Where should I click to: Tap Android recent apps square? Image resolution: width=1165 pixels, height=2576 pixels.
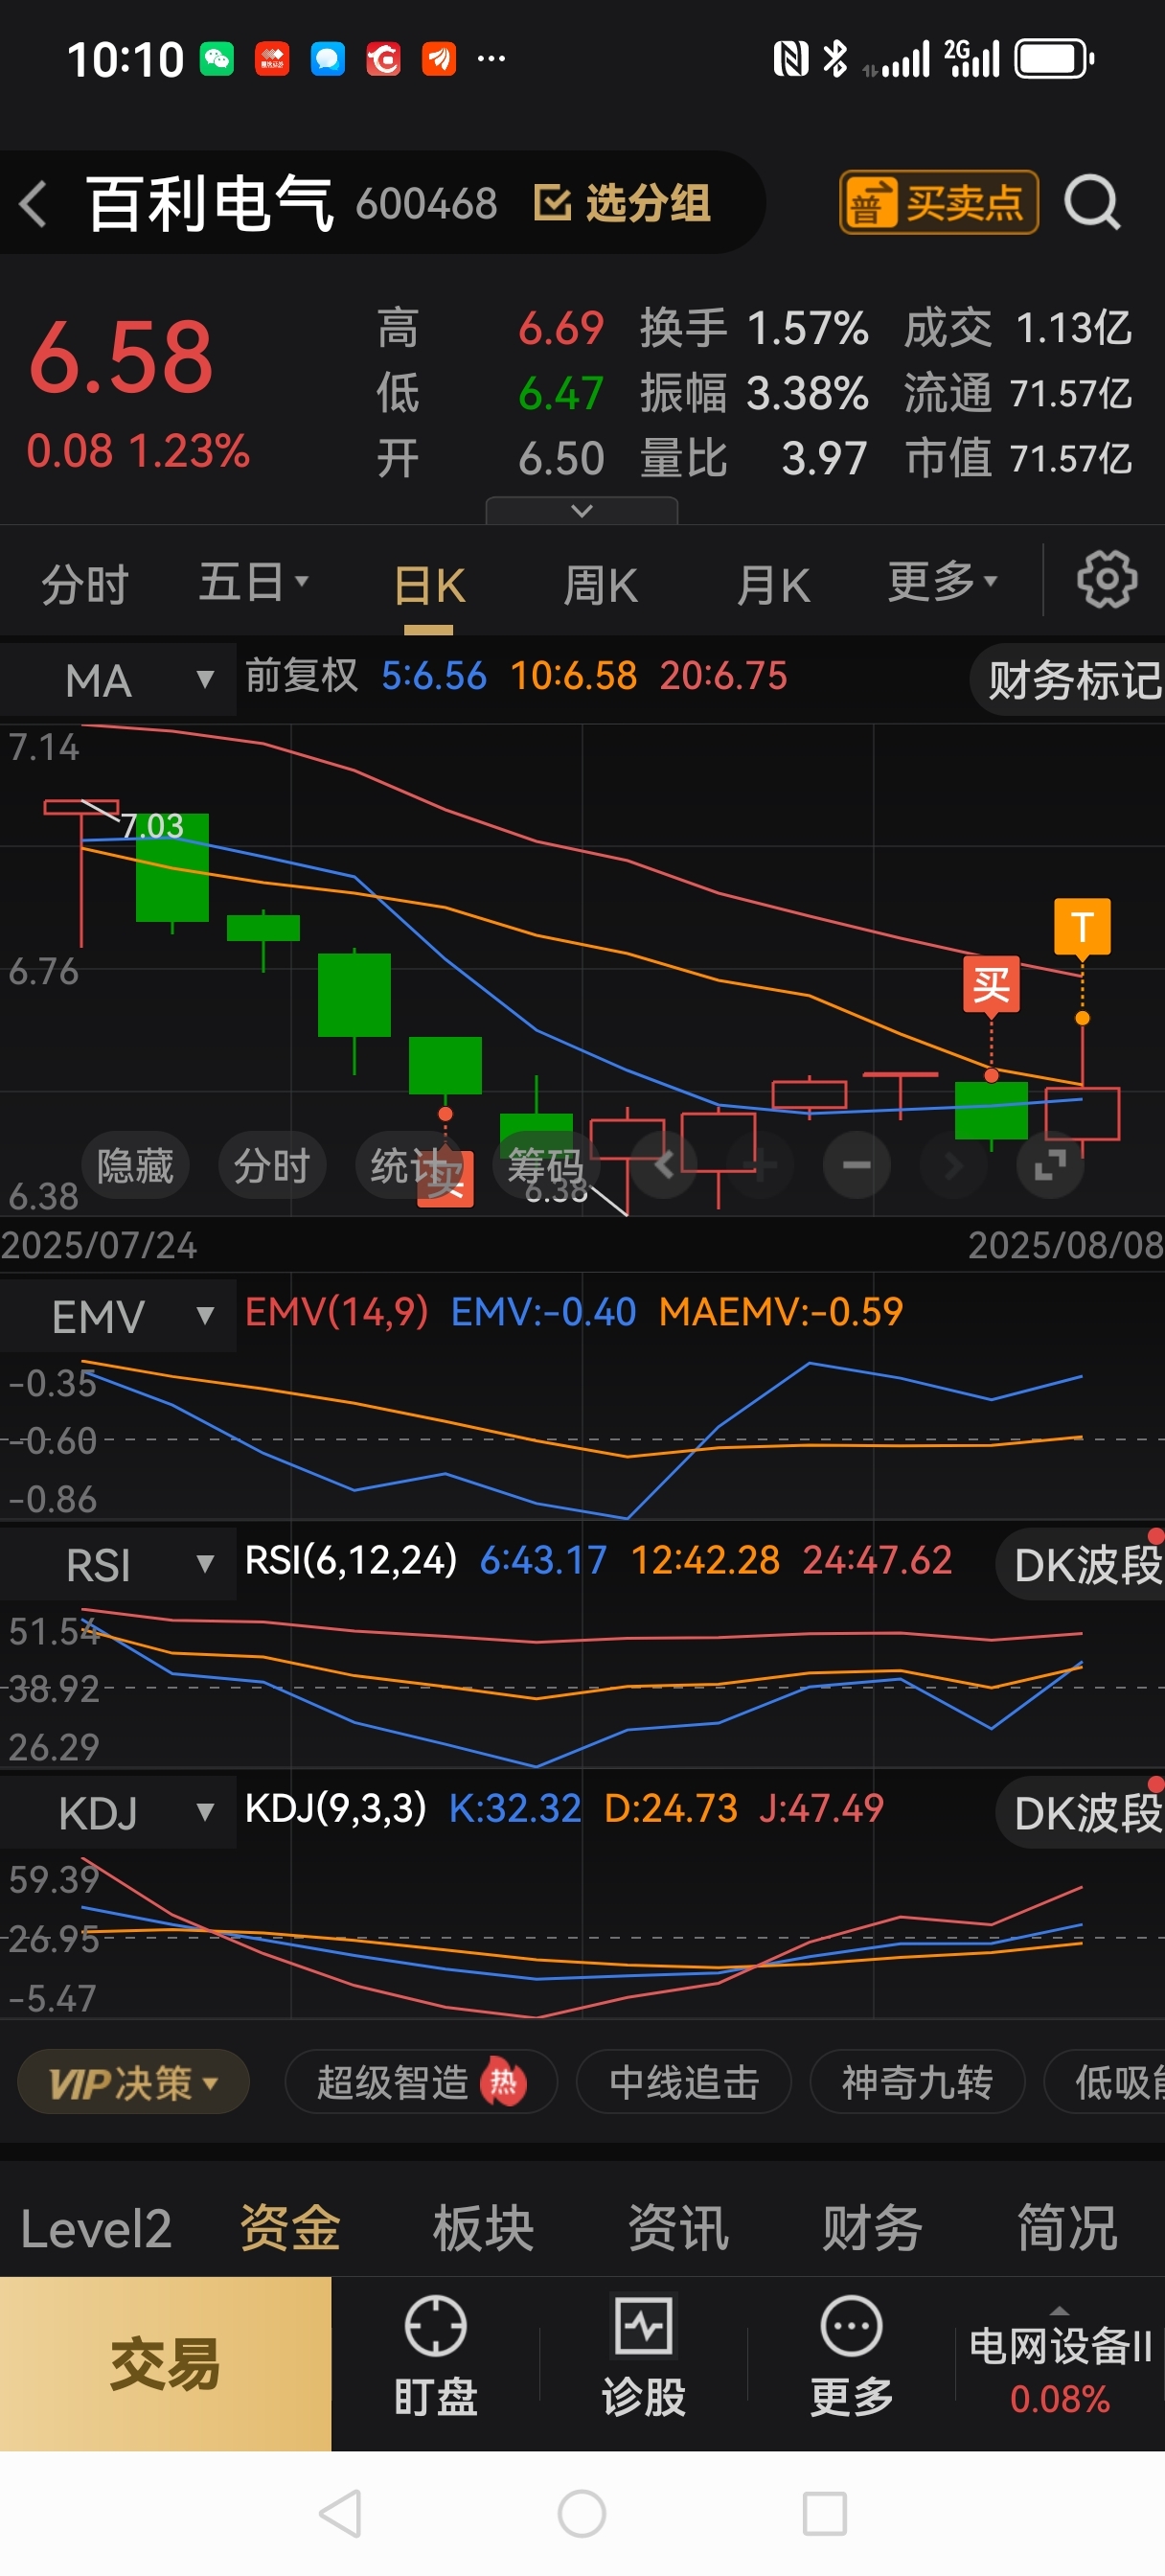tap(825, 2514)
